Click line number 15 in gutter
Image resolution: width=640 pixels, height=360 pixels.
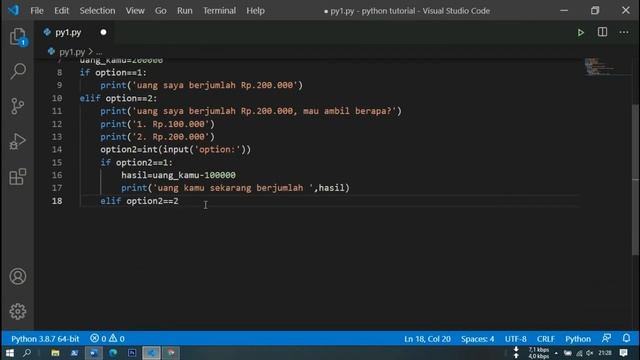(57, 162)
